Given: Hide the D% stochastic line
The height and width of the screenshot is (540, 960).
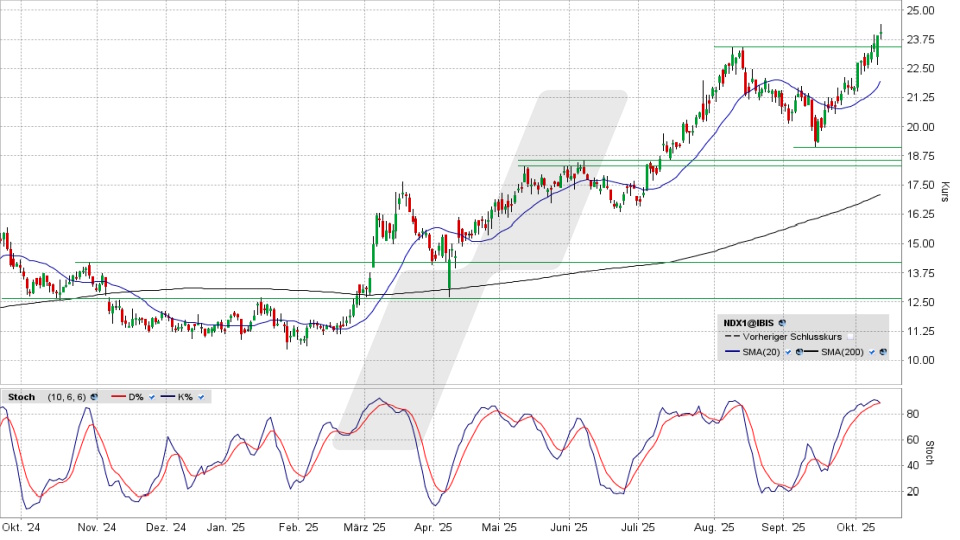Looking at the screenshot, I should tap(152, 397).
